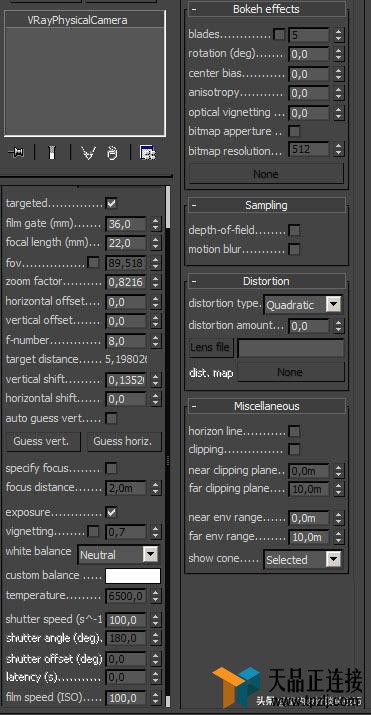Toggle the targeted checkbox
The image size is (371, 715).
coord(111,203)
